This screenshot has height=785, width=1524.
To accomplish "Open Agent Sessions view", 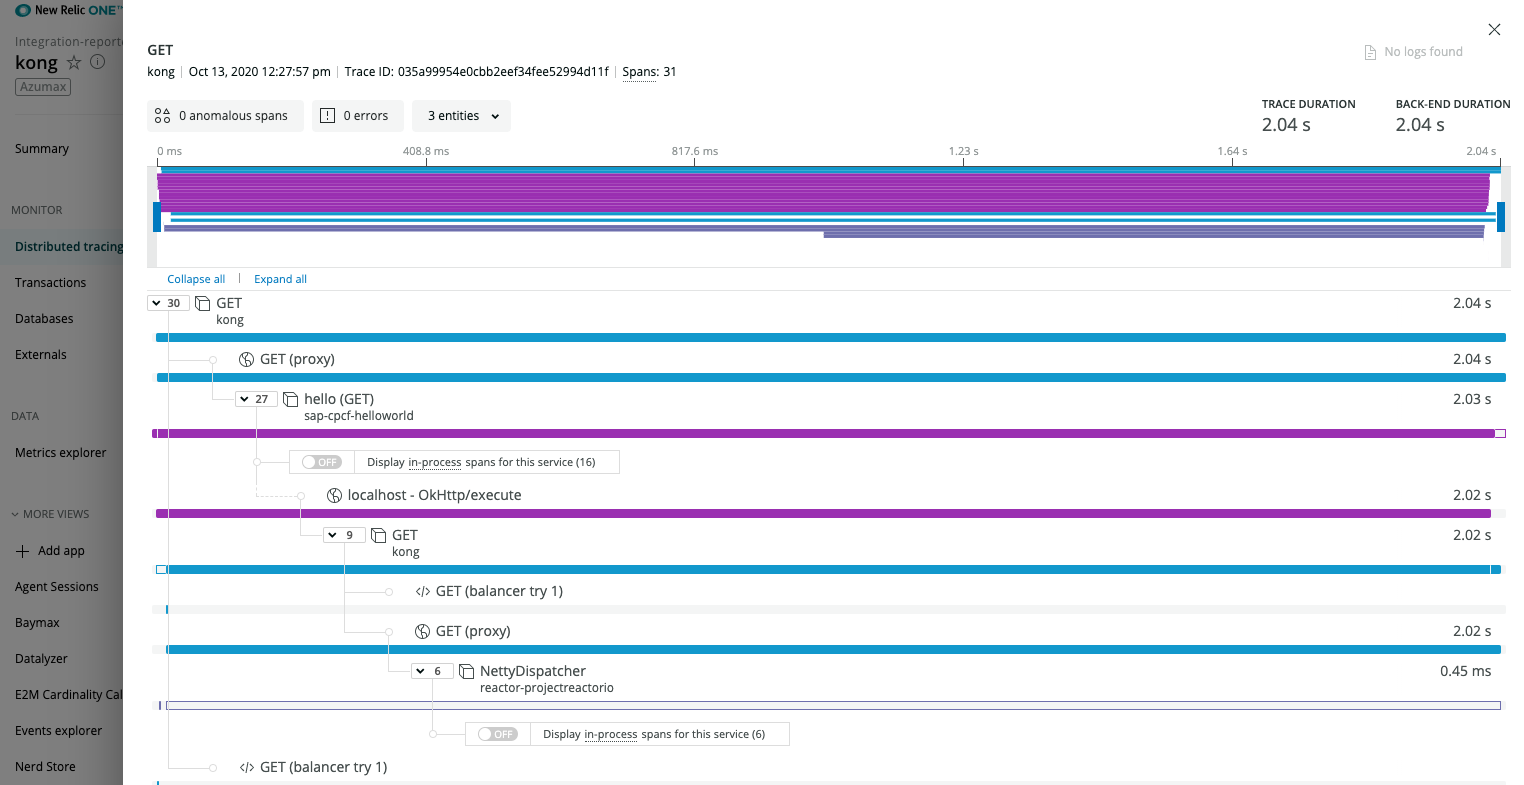I will 57,587.
